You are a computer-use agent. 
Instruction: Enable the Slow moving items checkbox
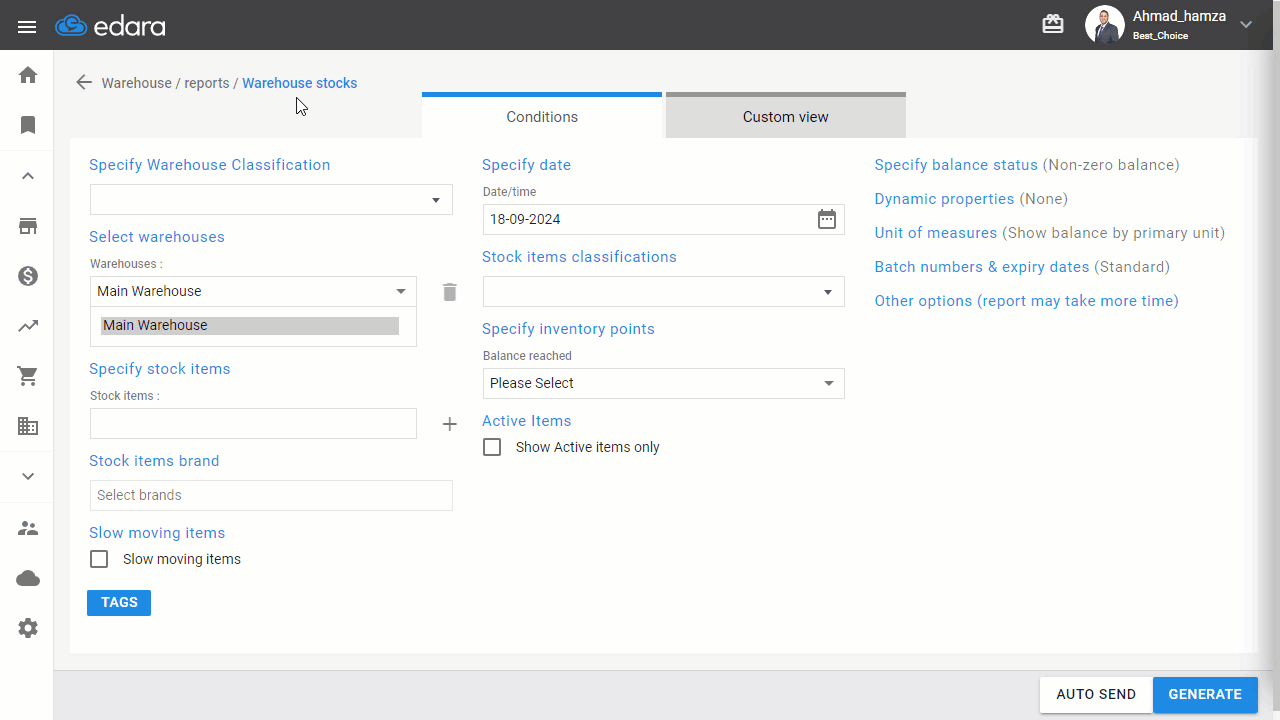99,559
